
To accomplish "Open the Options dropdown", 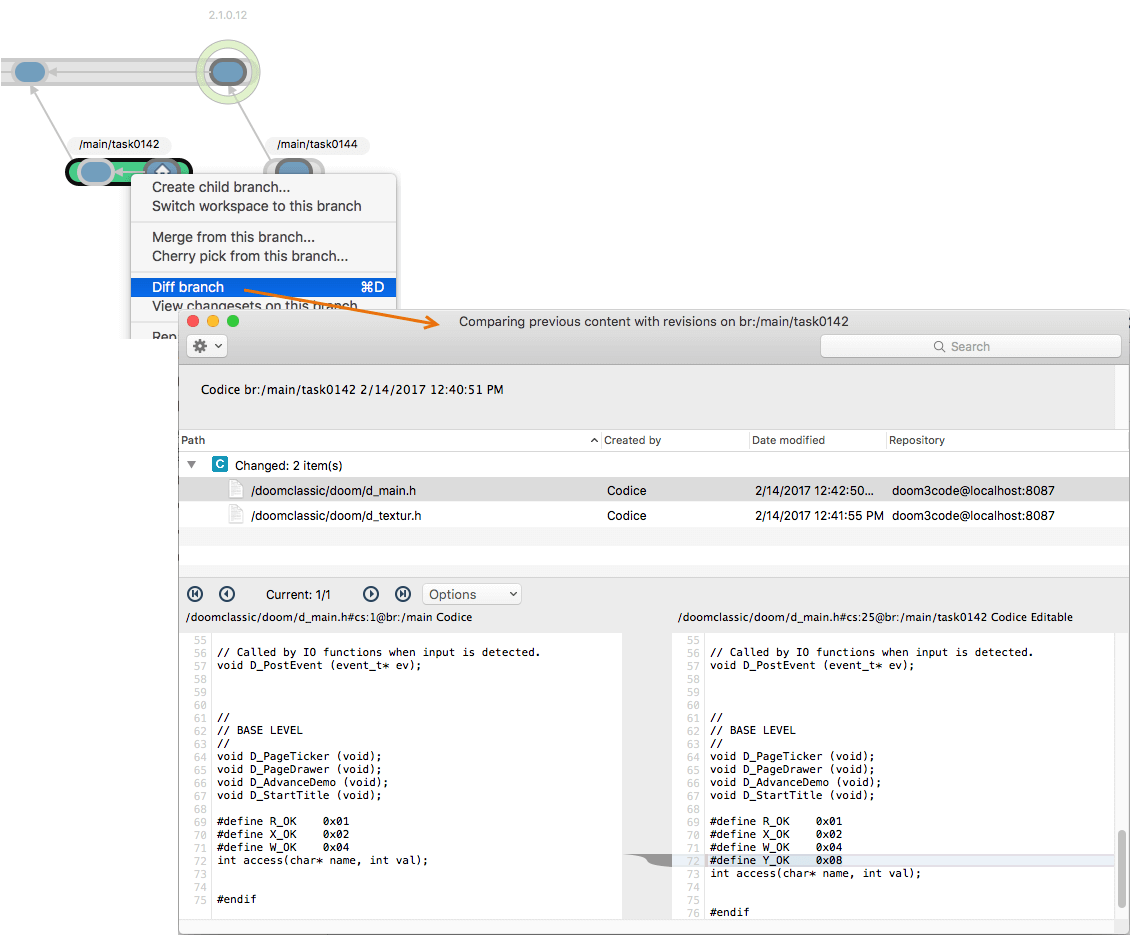I will coord(472,594).
